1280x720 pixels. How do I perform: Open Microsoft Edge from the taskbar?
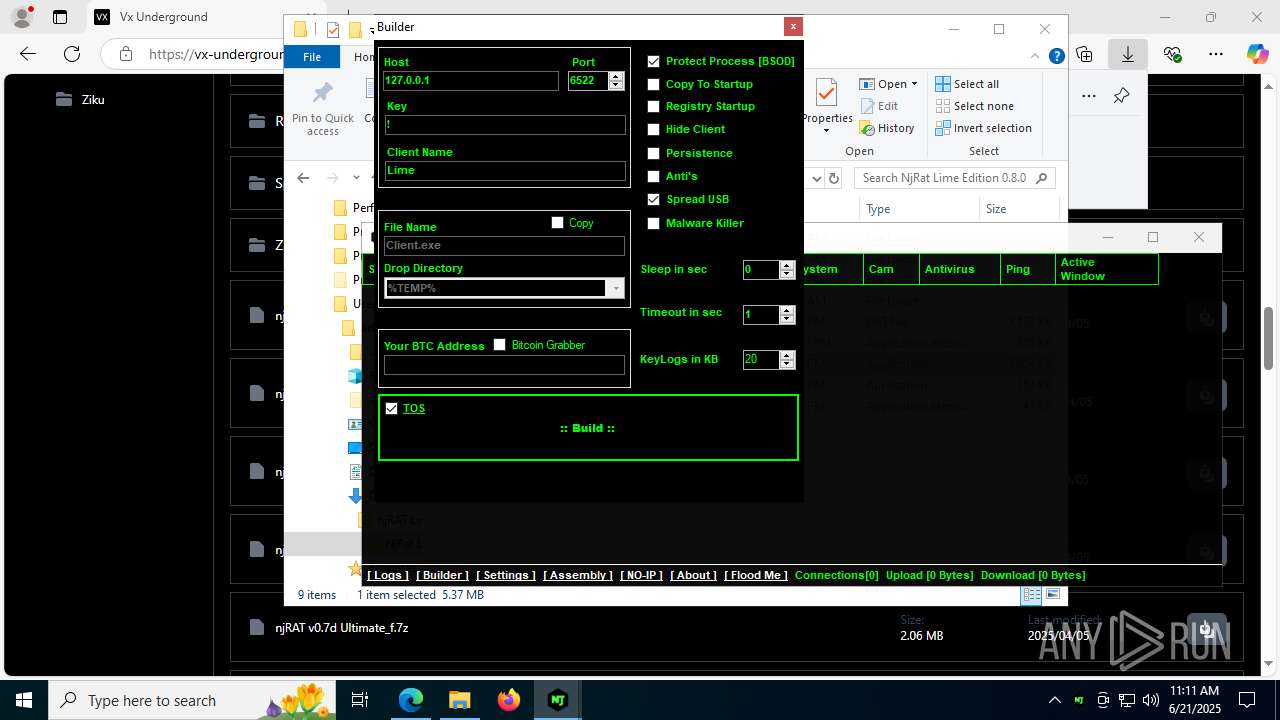[411, 700]
